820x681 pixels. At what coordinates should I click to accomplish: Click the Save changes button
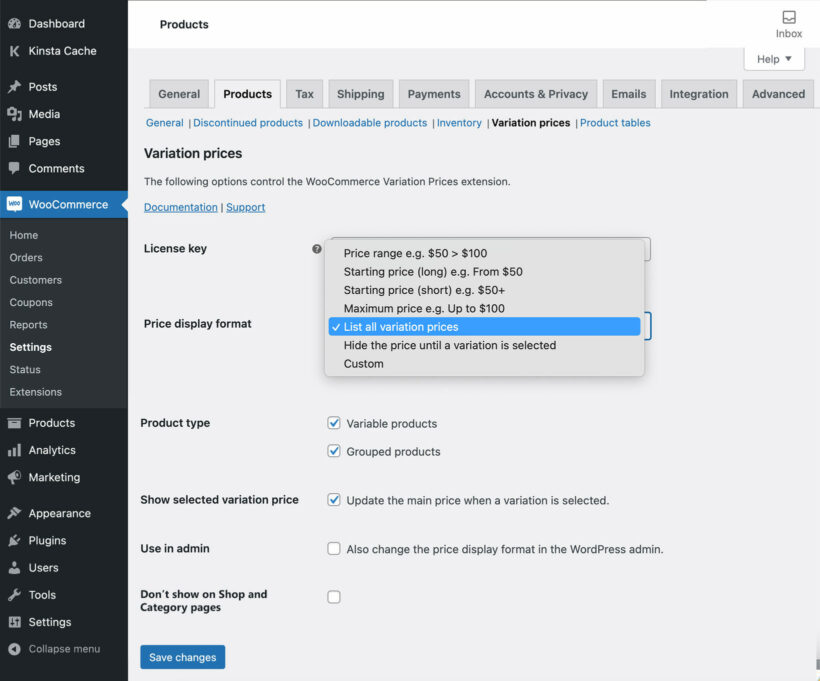pos(182,657)
